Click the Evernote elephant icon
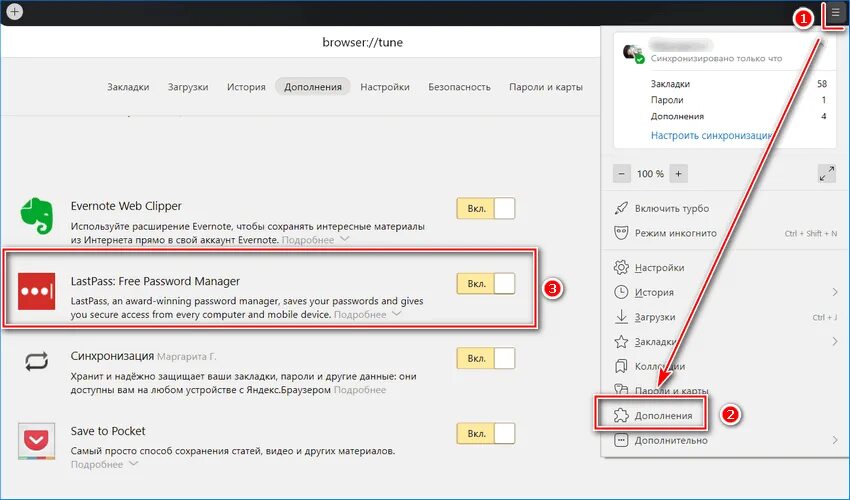 (37, 215)
